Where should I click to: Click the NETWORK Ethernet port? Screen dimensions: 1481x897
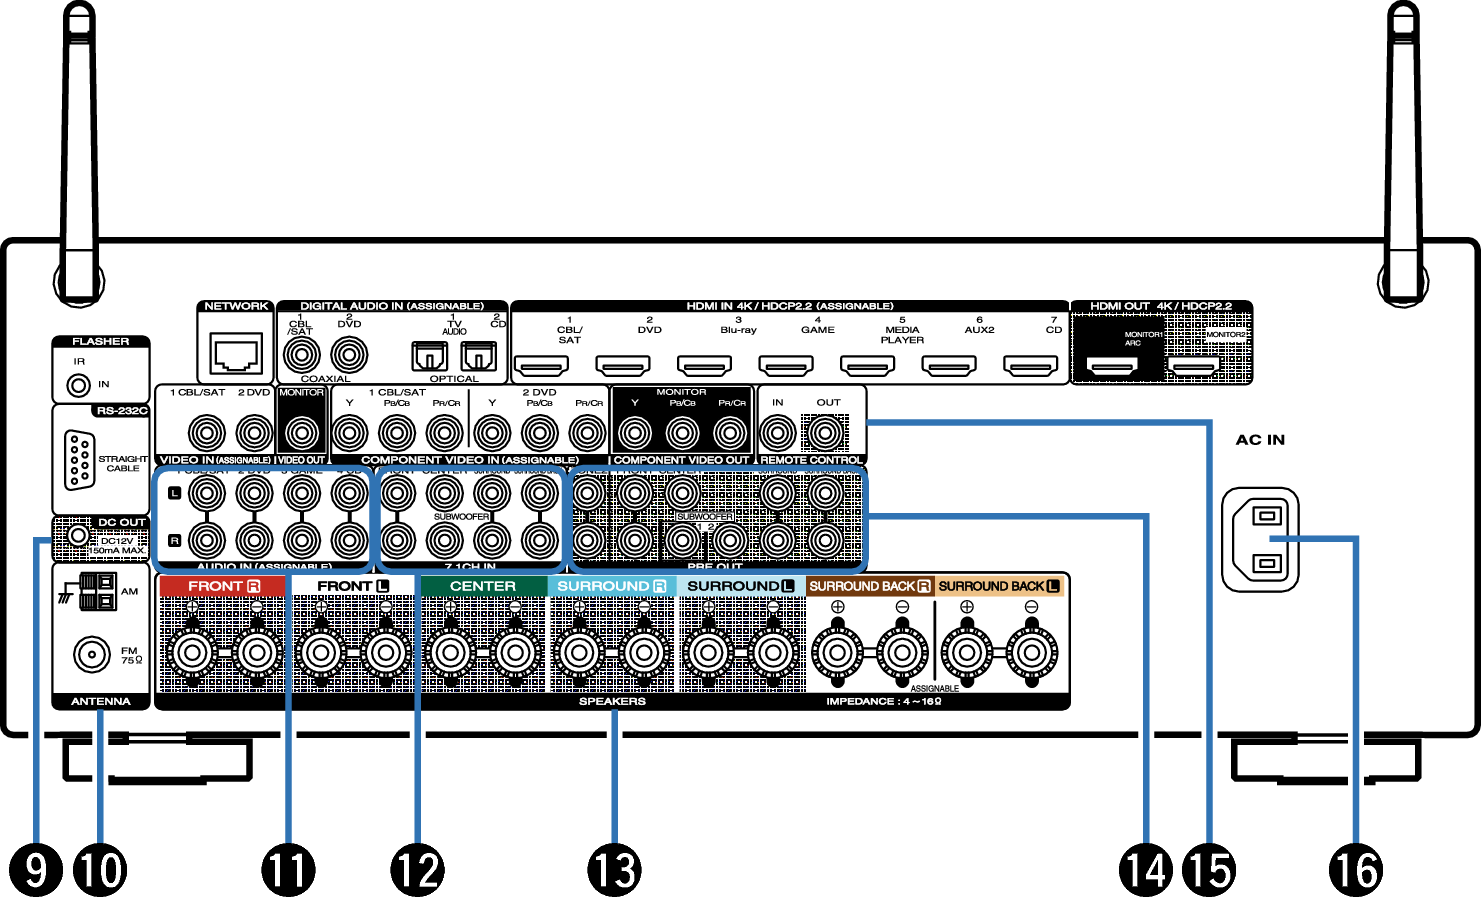(236, 353)
